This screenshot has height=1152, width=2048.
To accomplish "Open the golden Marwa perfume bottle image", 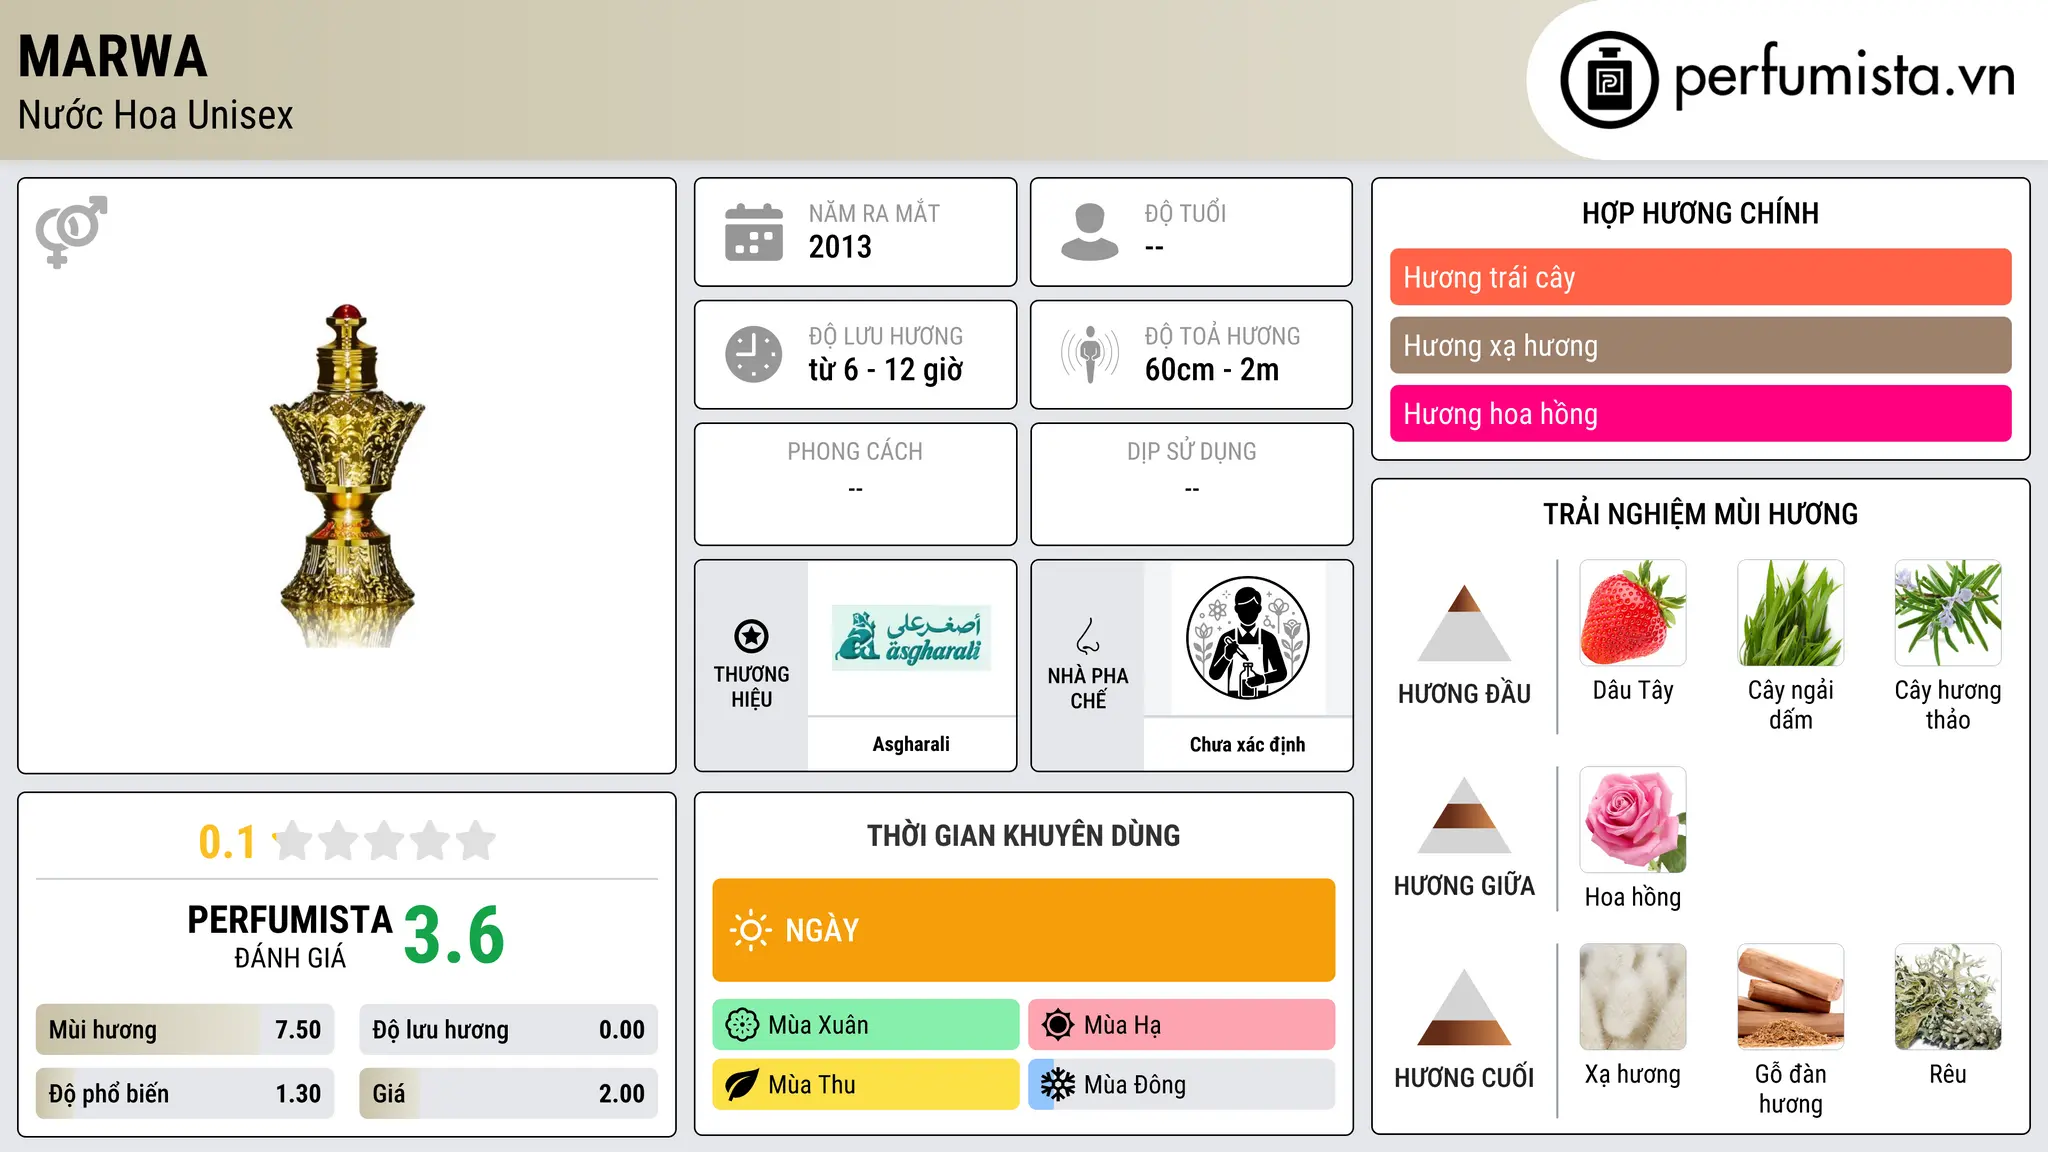I will [347, 476].
